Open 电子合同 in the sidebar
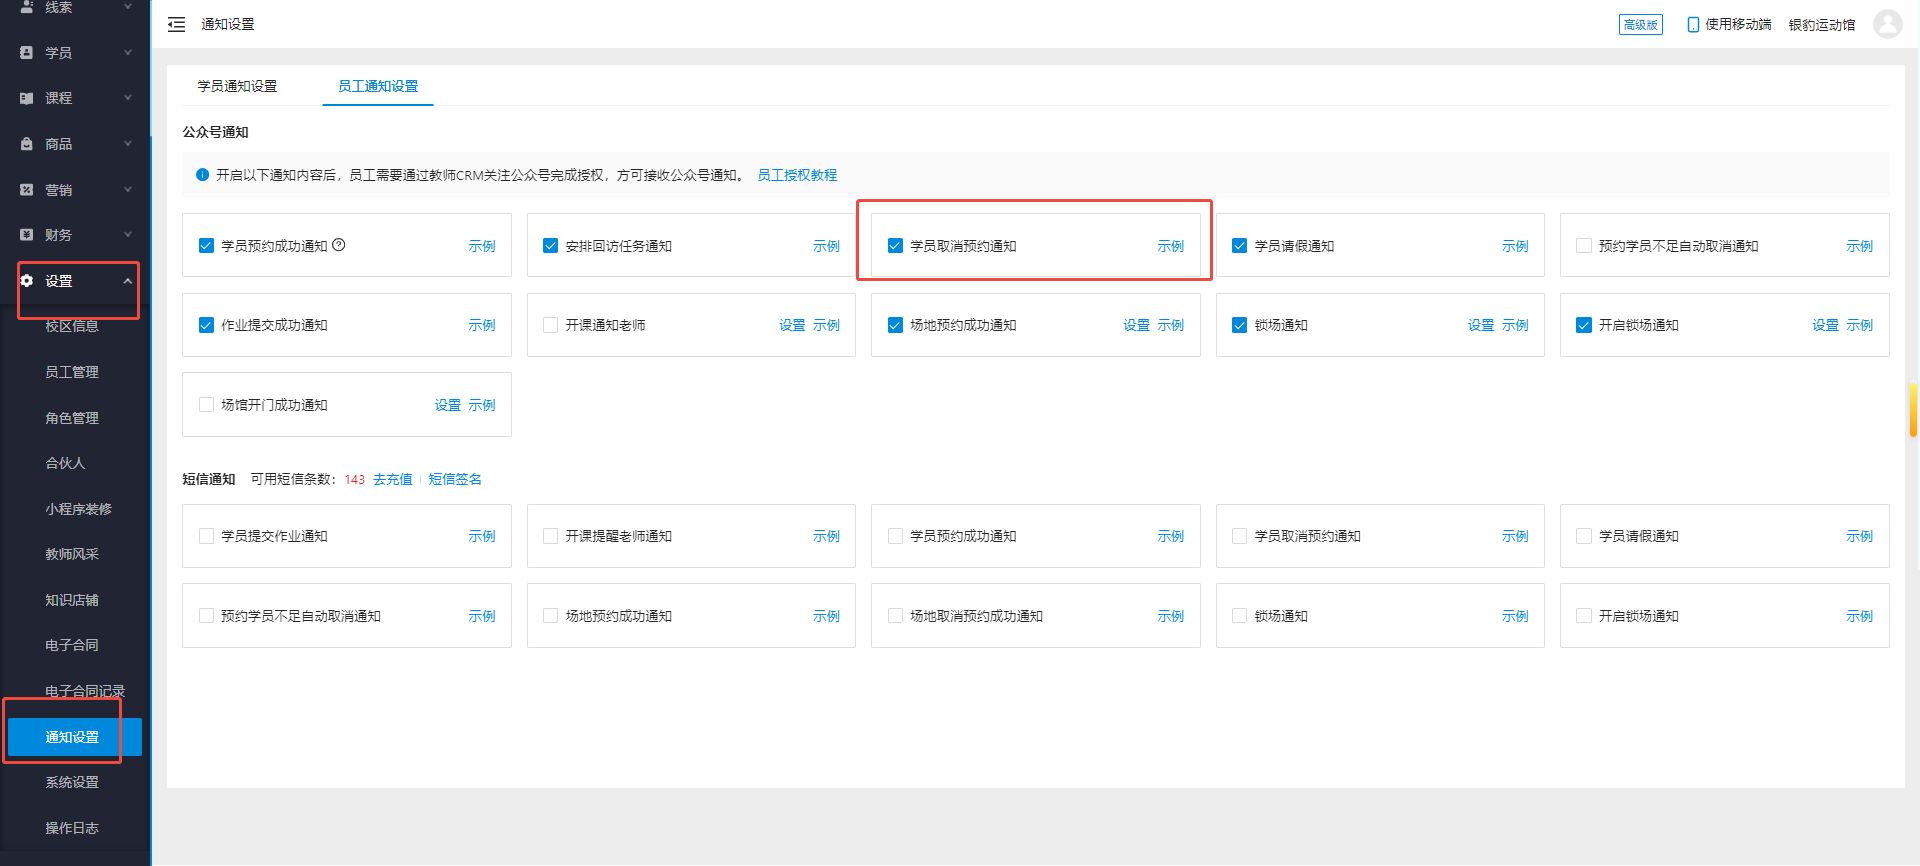The width and height of the screenshot is (1920, 866). tap(72, 645)
